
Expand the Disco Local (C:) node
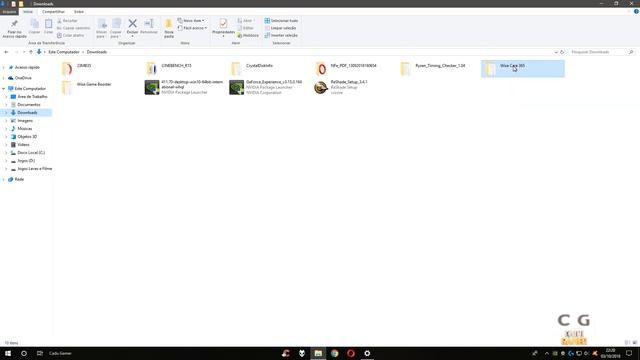tap(6, 153)
